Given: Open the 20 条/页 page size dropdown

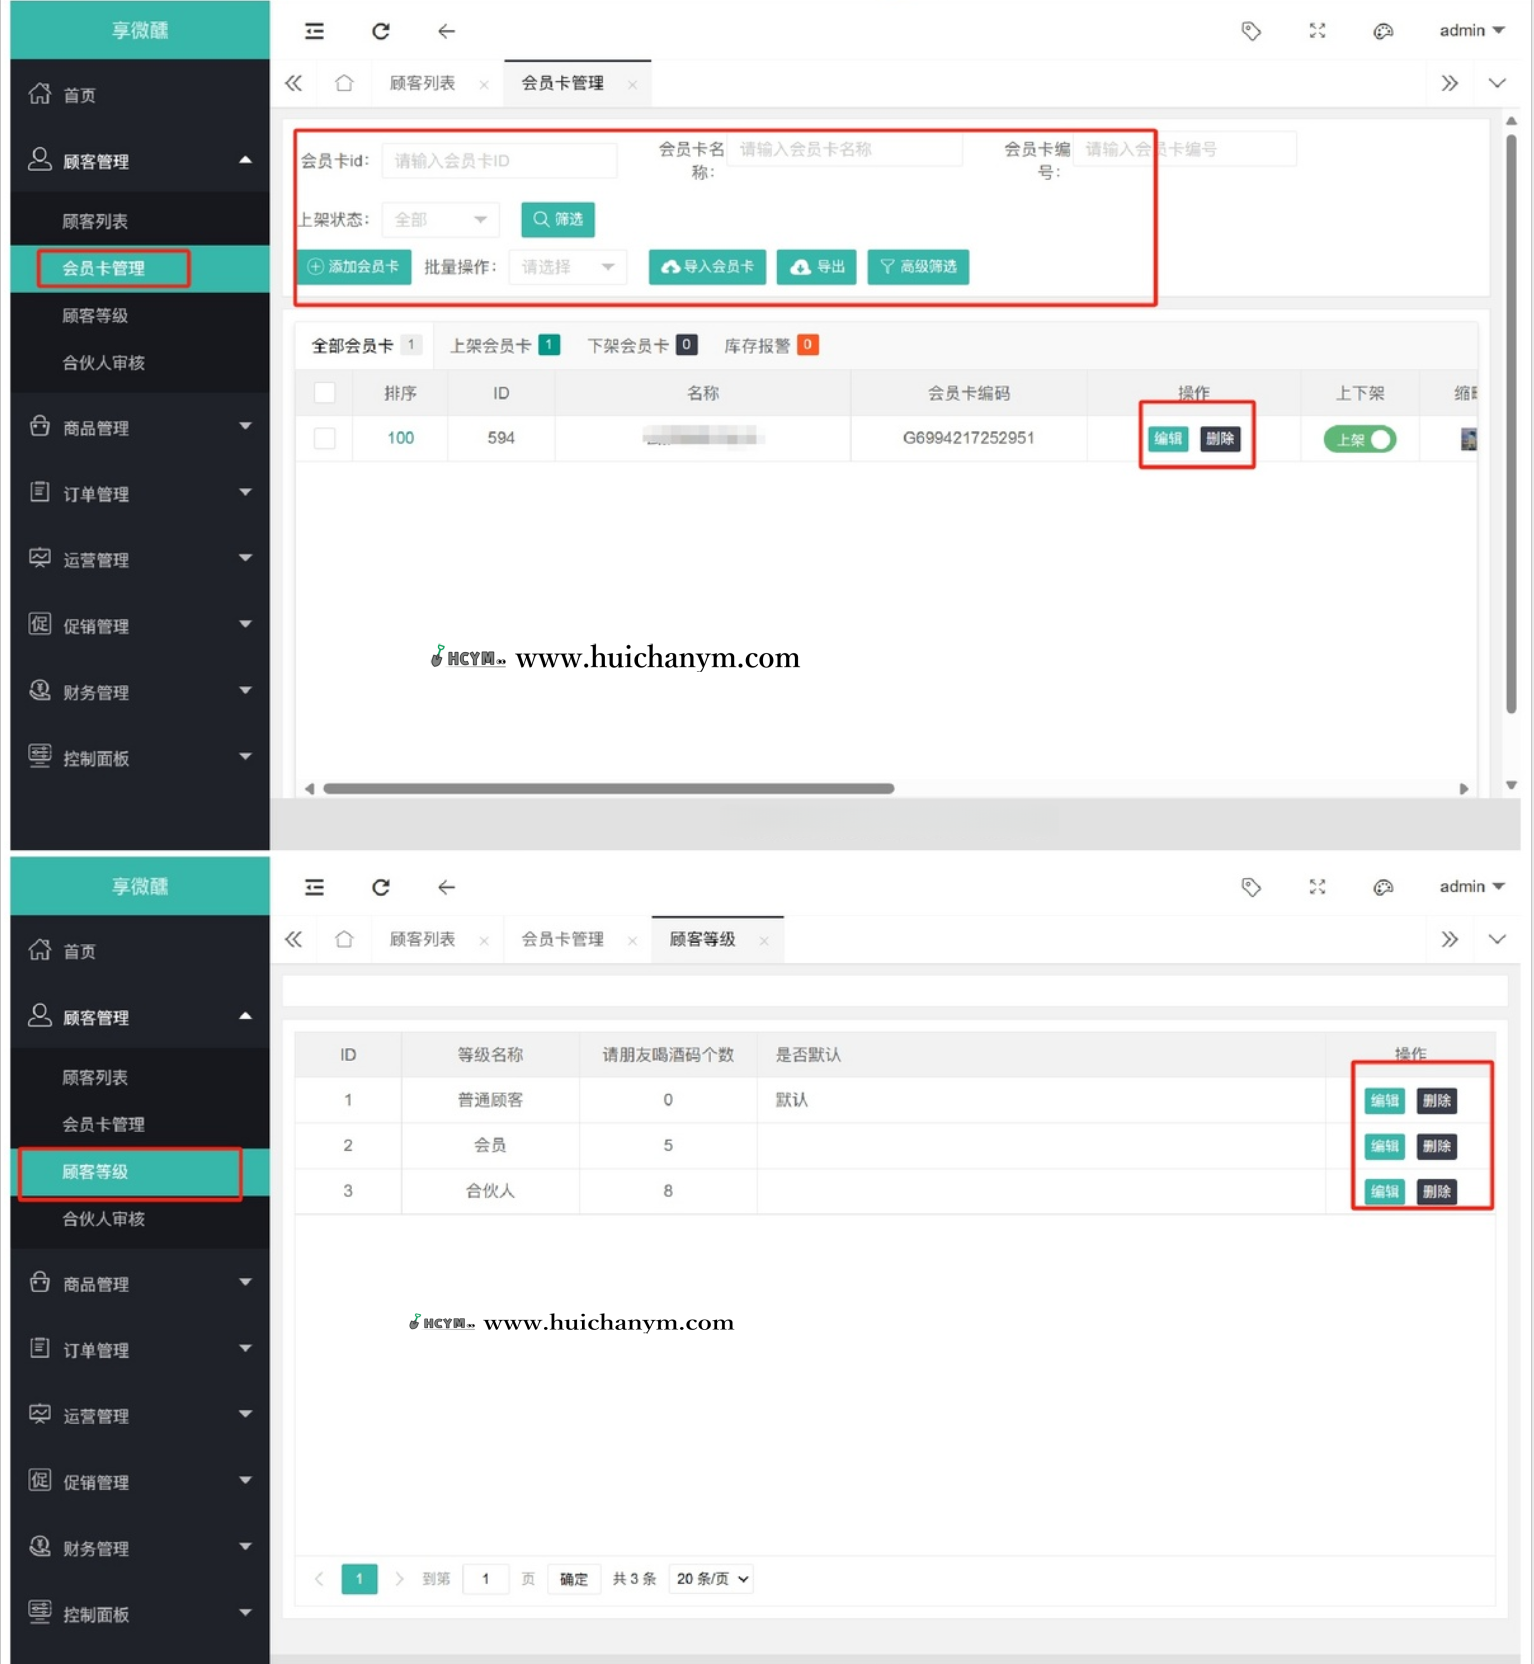Looking at the screenshot, I should (711, 1579).
